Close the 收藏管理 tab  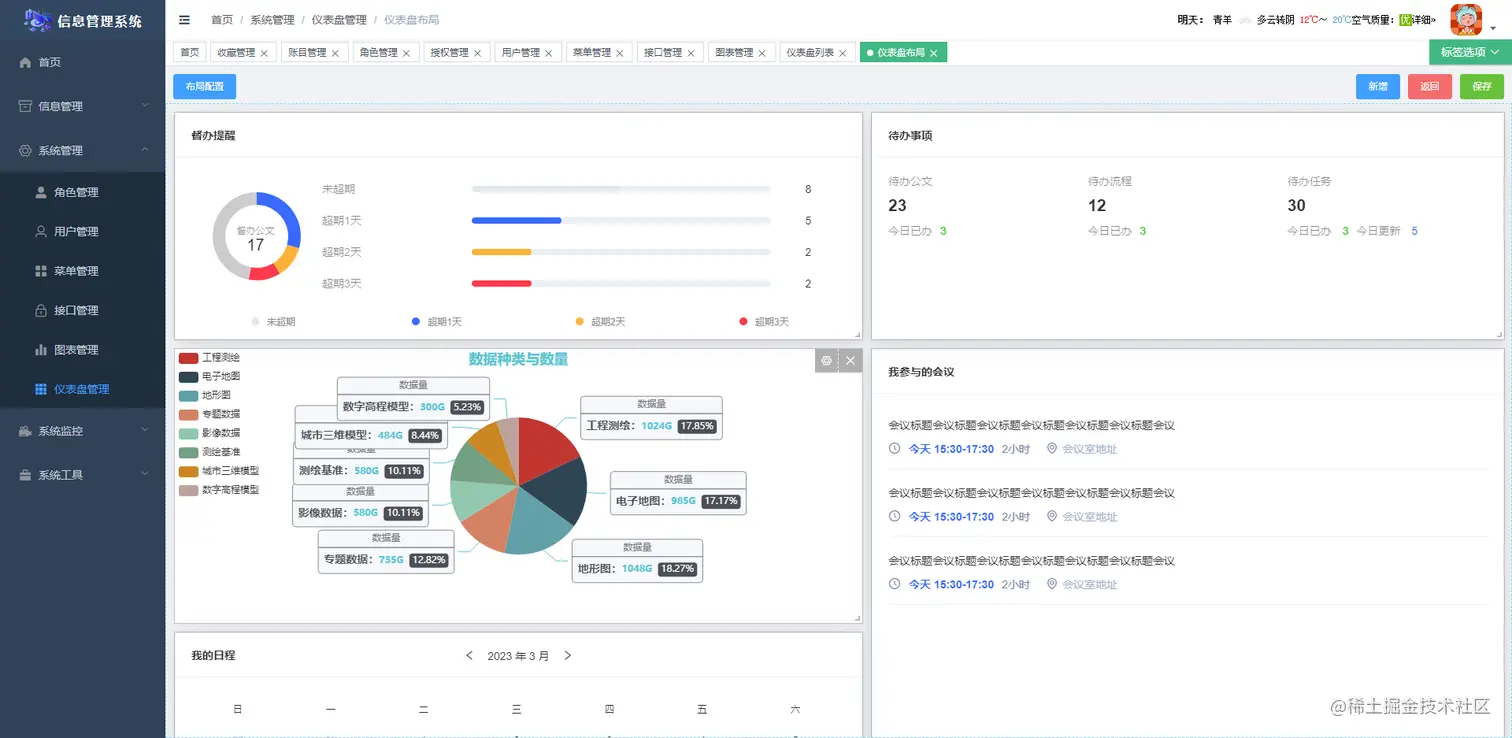click(x=264, y=53)
